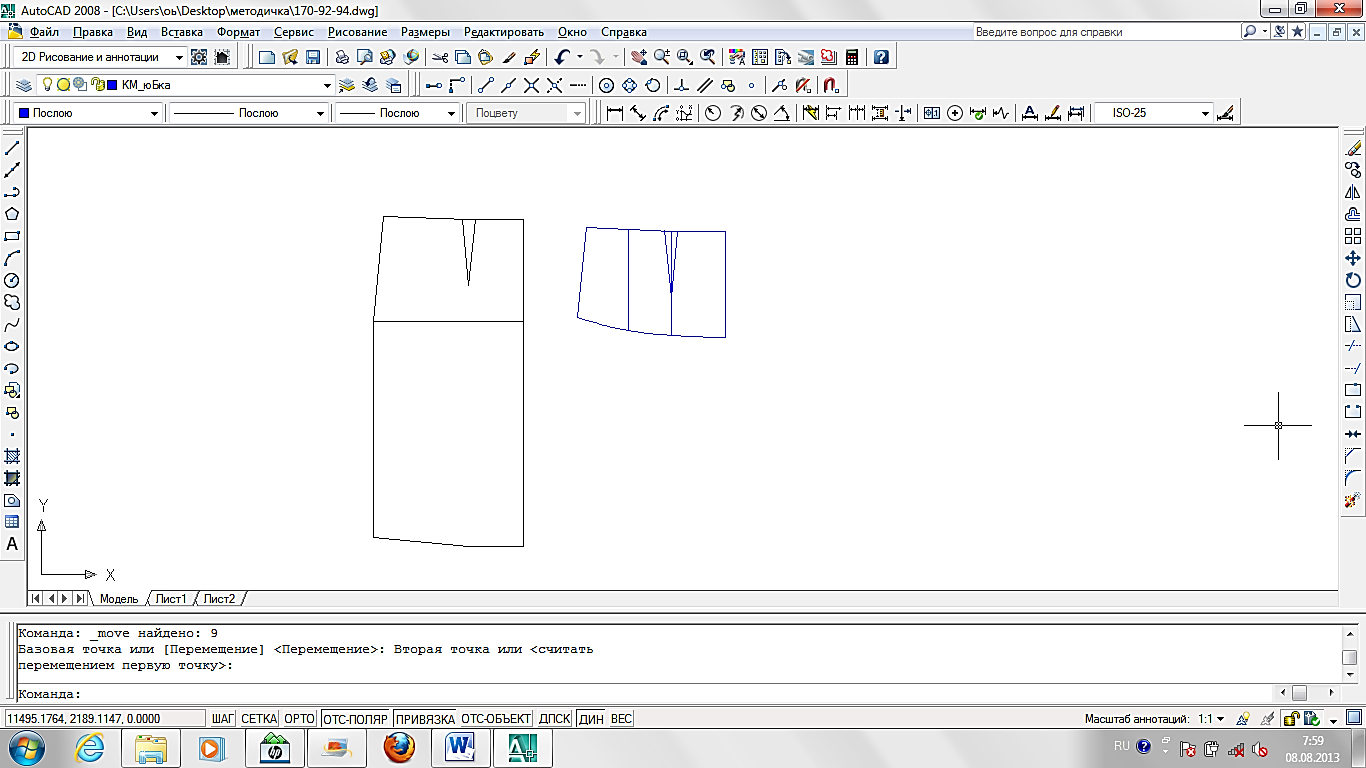
Task: Toggle ПРИВЯЗКА object snap
Action: pos(425,719)
